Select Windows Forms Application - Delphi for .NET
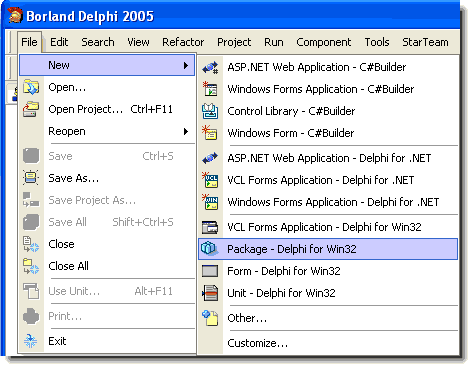 (x=328, y=202)
